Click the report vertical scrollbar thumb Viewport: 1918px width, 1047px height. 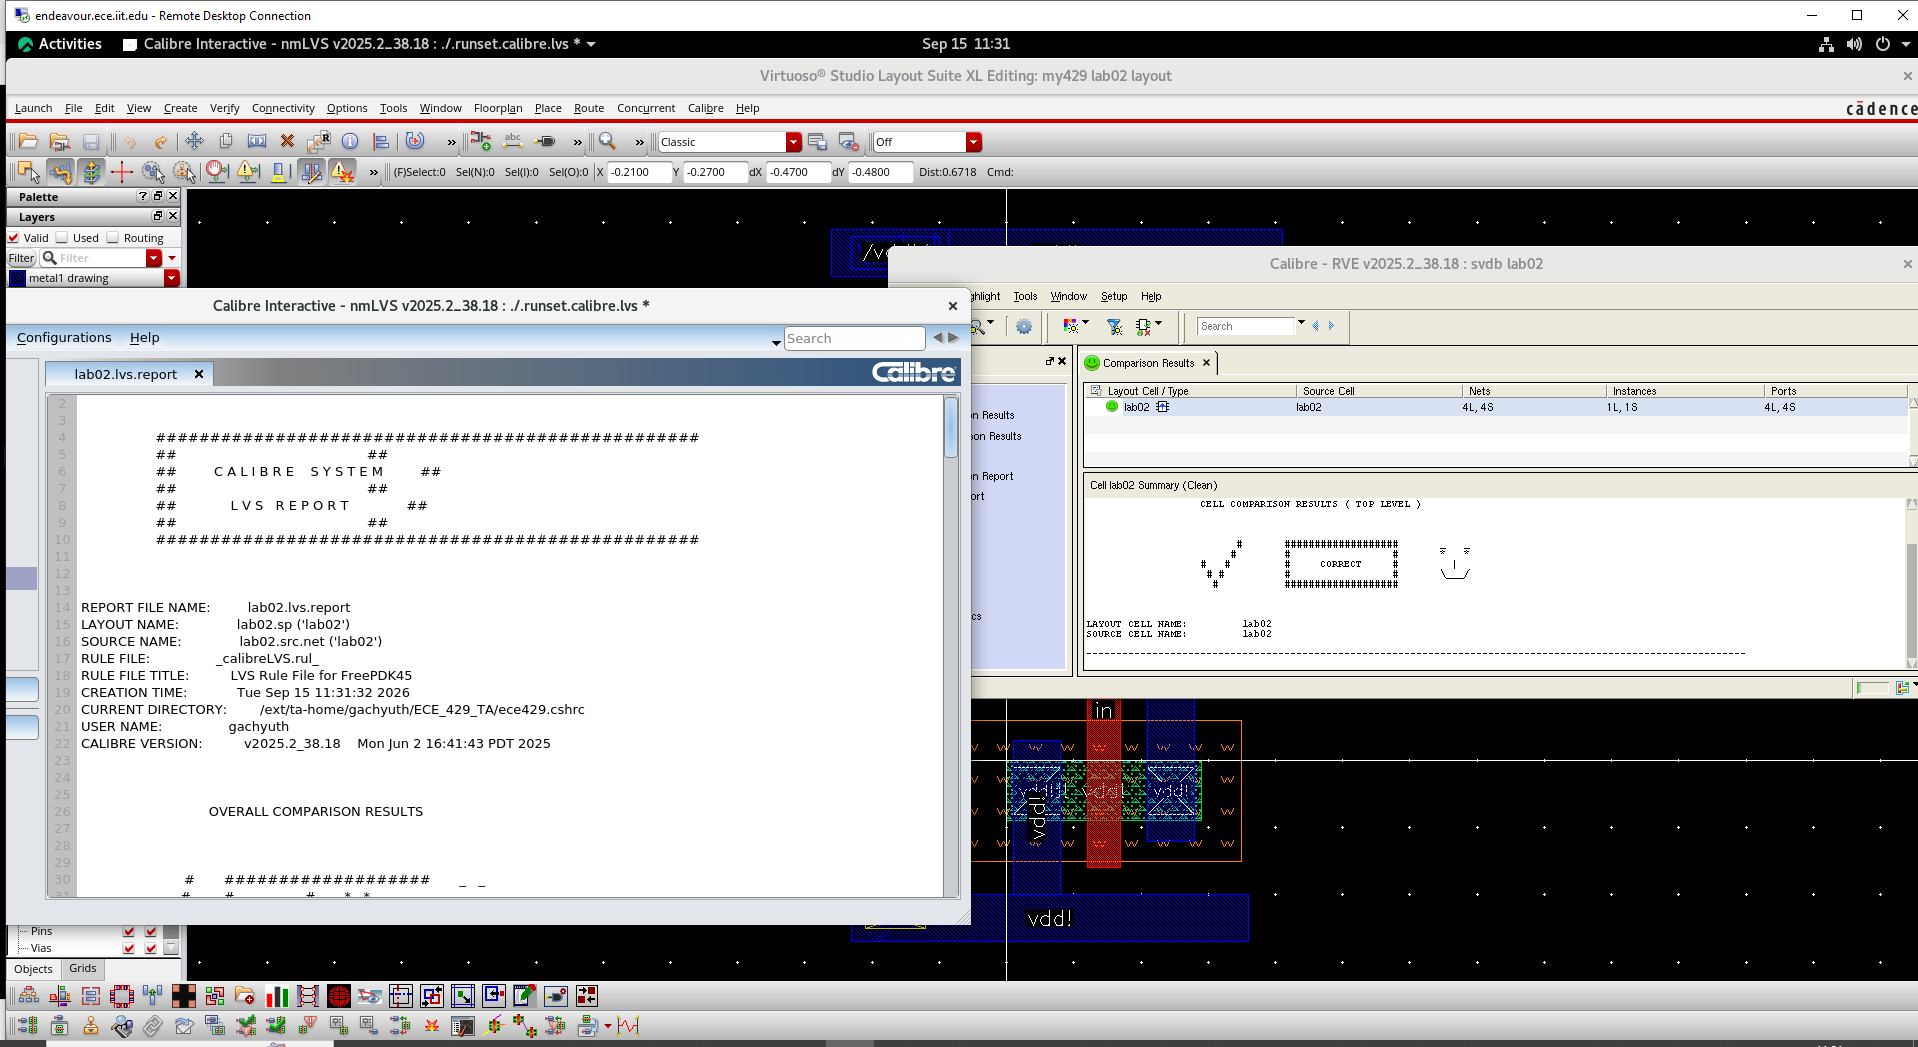[x=951, y=427]
